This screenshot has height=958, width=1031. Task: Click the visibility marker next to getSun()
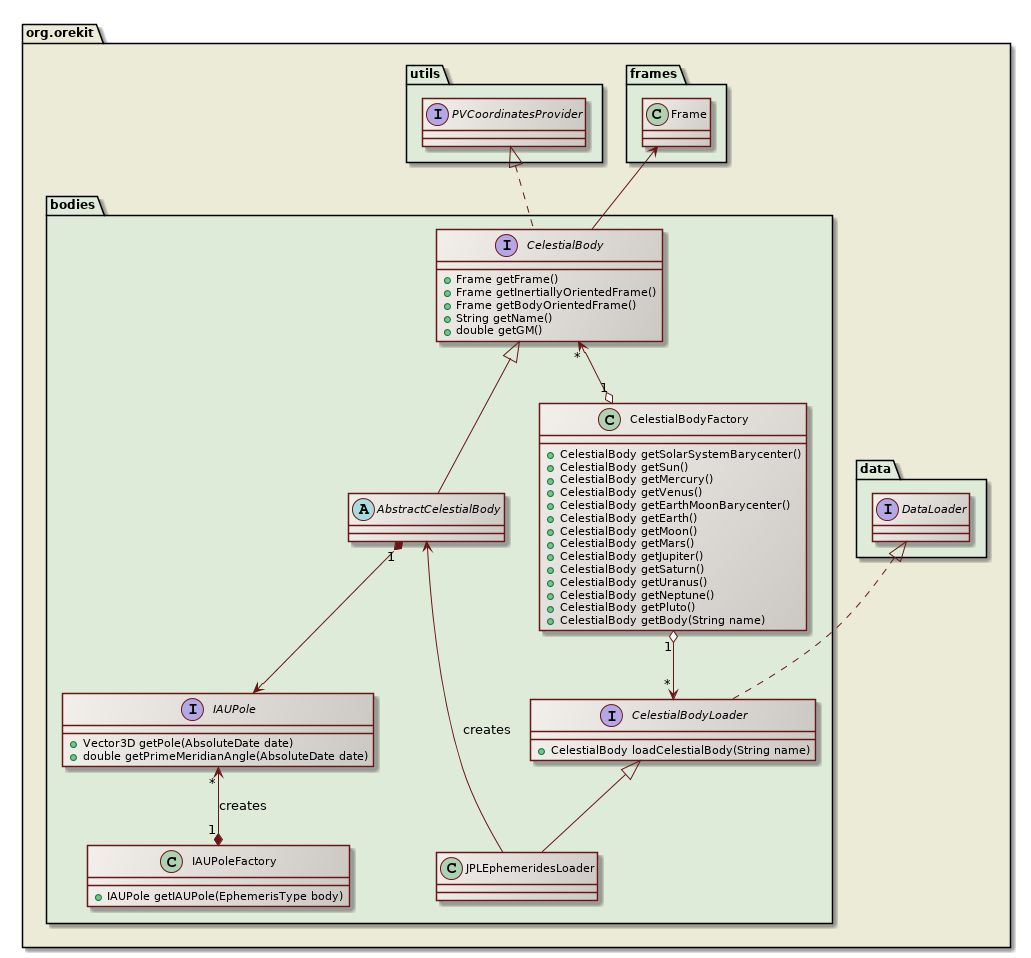tap(550, 467)
